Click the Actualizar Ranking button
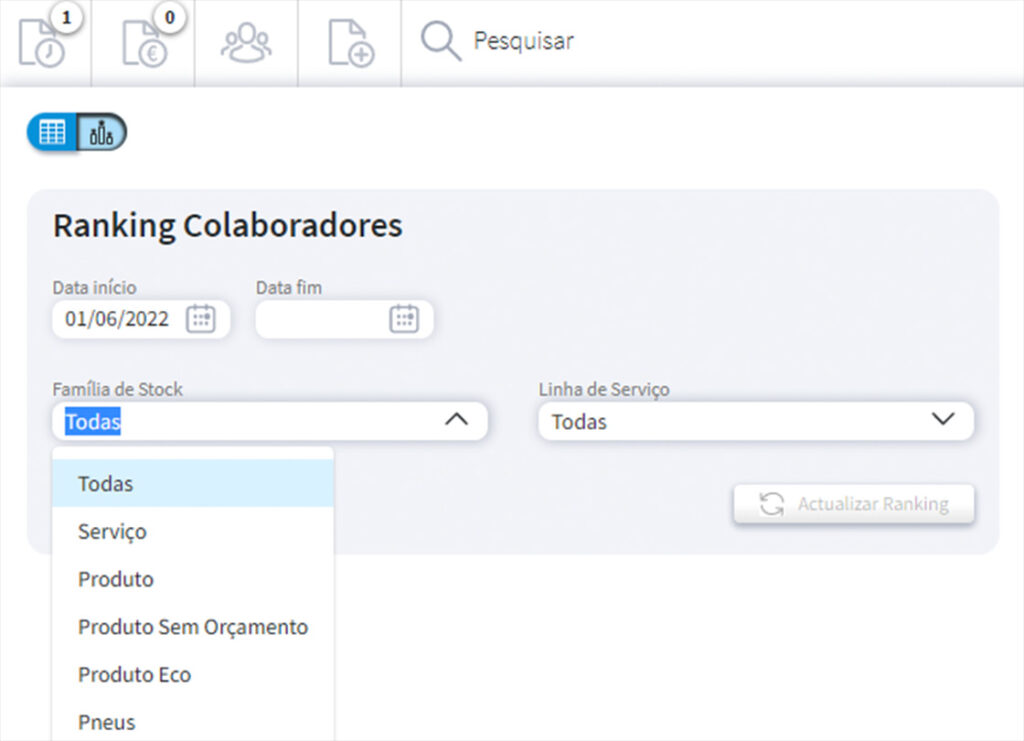 [x=854, y=504]
